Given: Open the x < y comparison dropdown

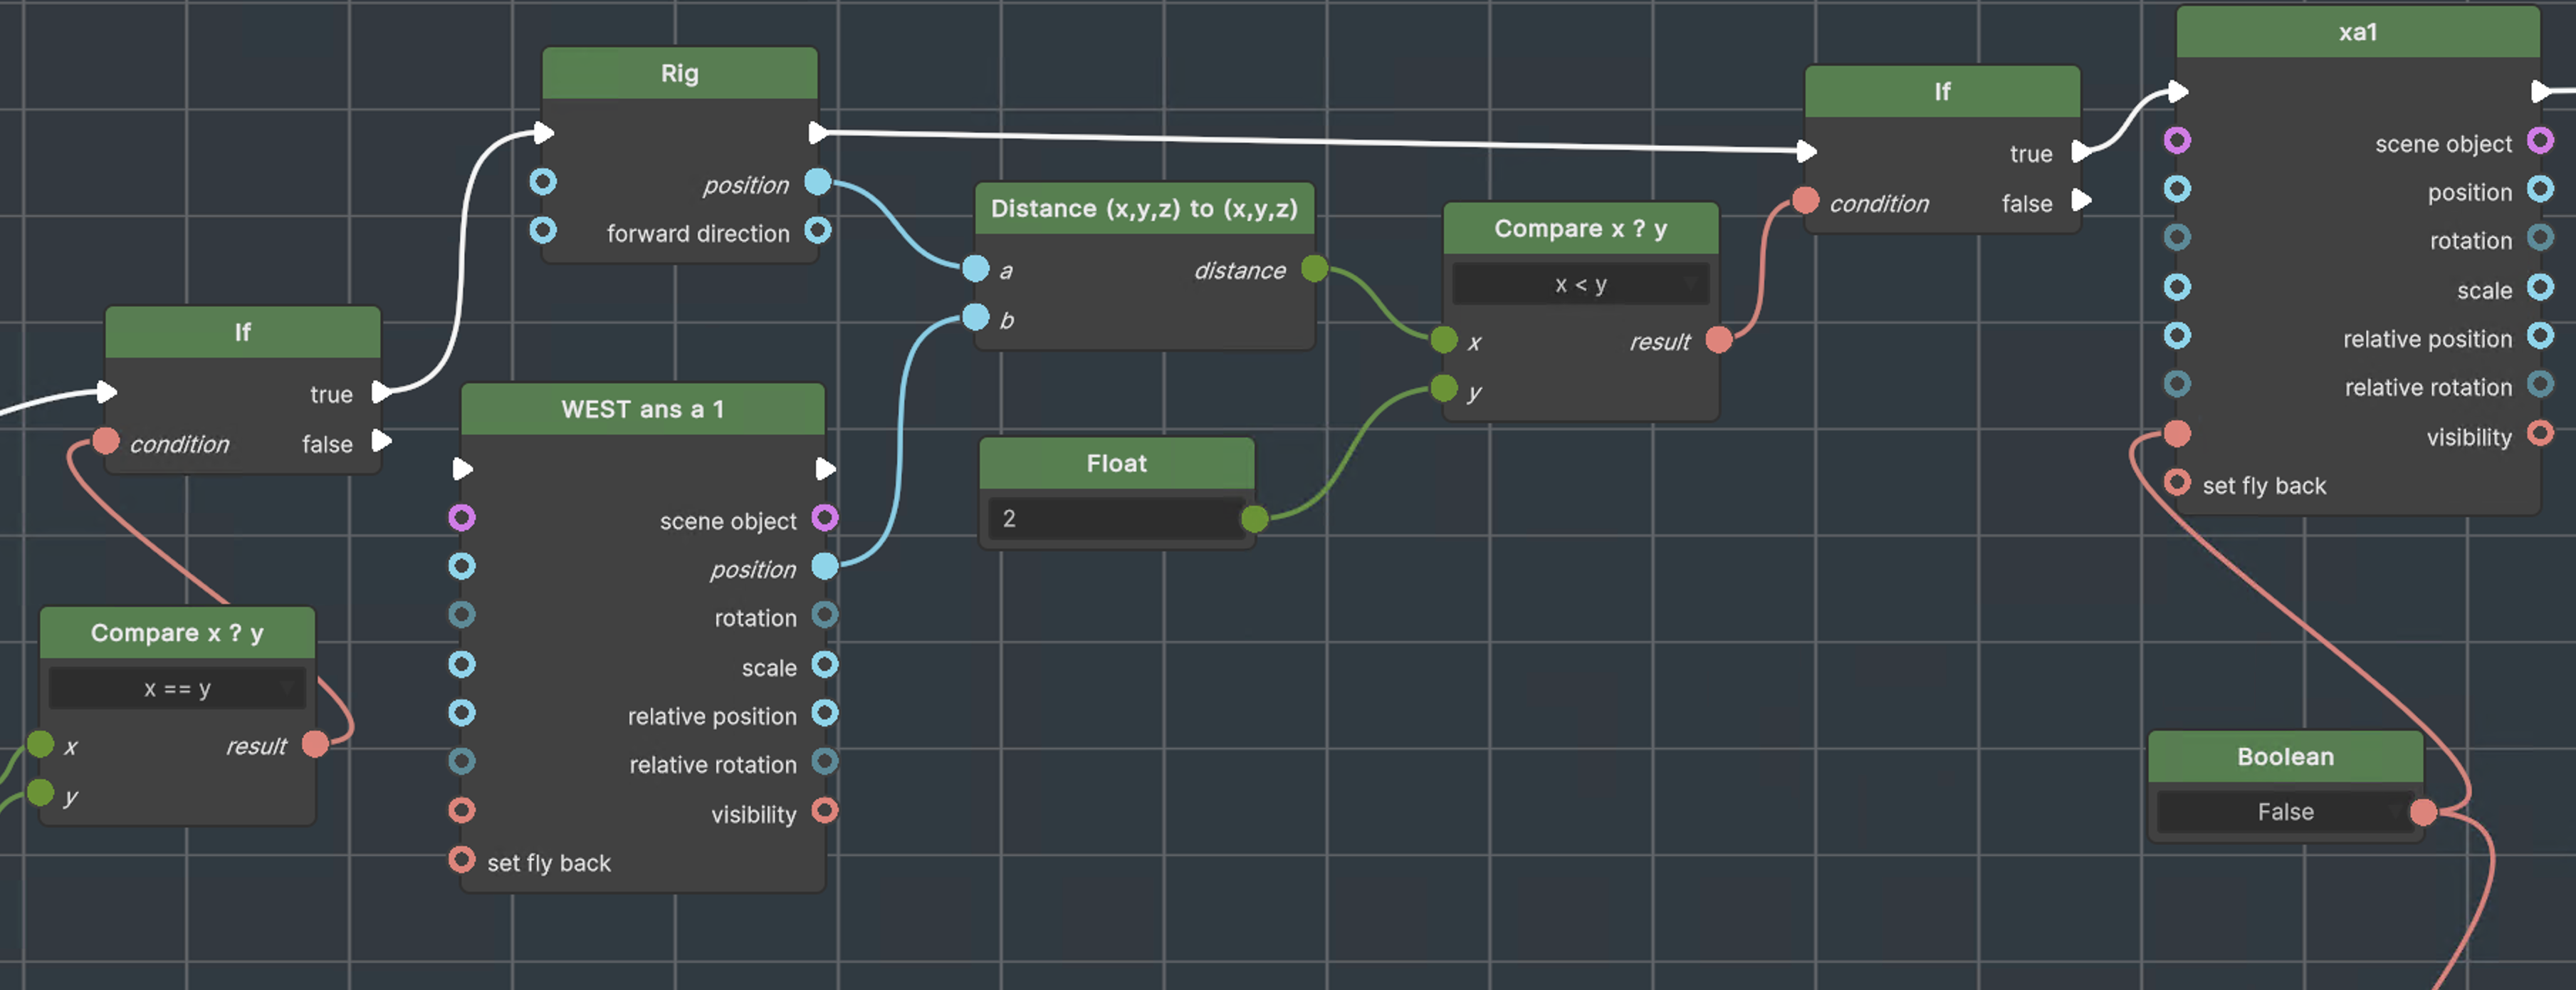Looking at the screenshot, I should click(x=1580, y=285).
